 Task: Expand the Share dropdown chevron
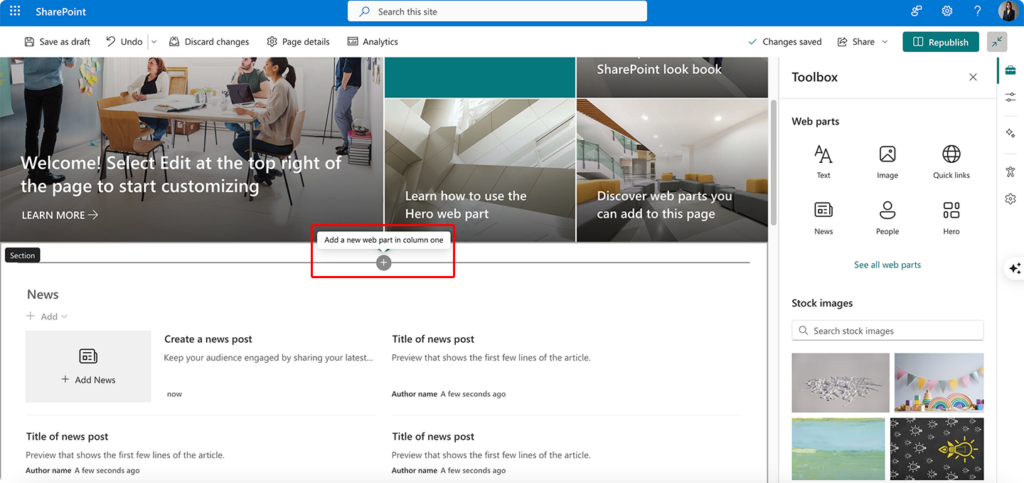coord(885,42)
